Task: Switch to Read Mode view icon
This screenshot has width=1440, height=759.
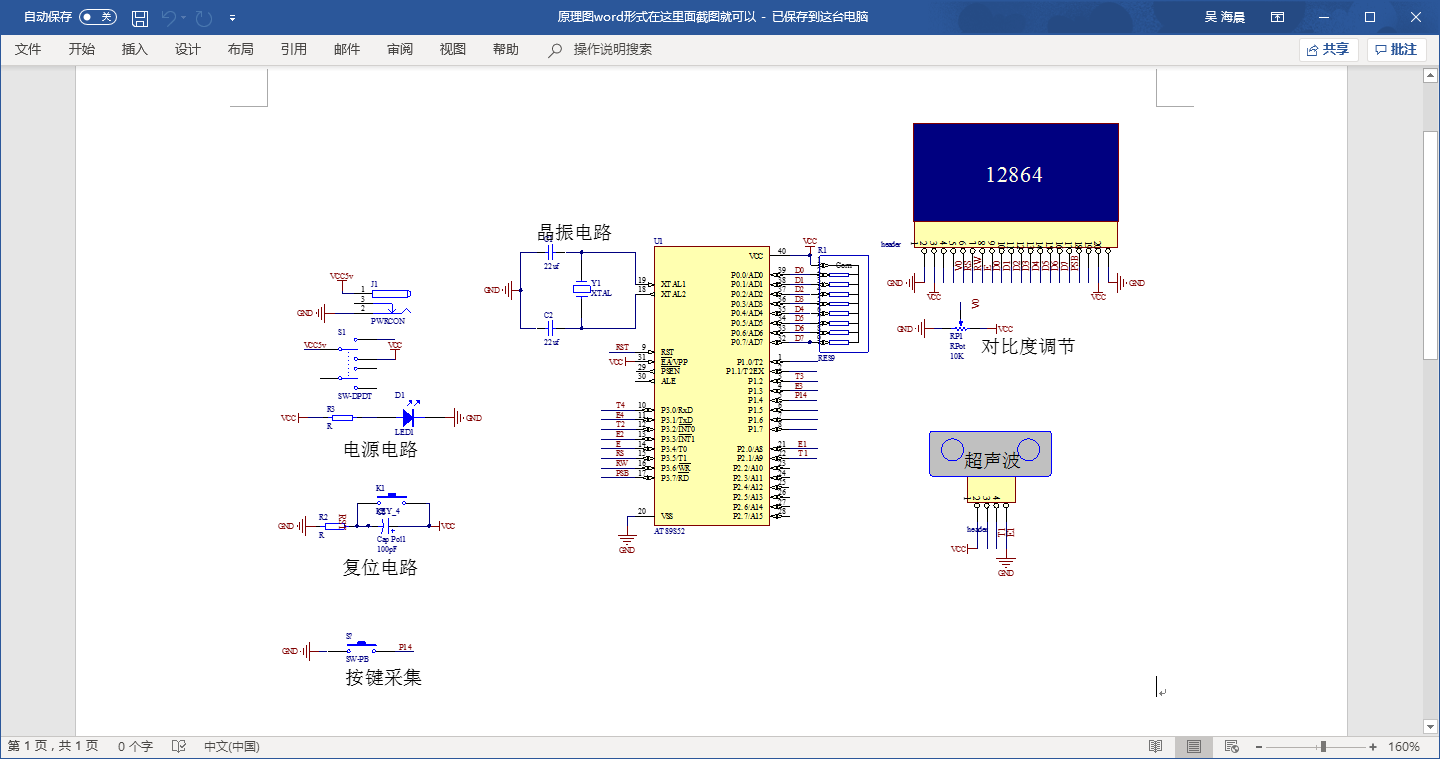Action: pyautogui.click(x=1155, y=746)
